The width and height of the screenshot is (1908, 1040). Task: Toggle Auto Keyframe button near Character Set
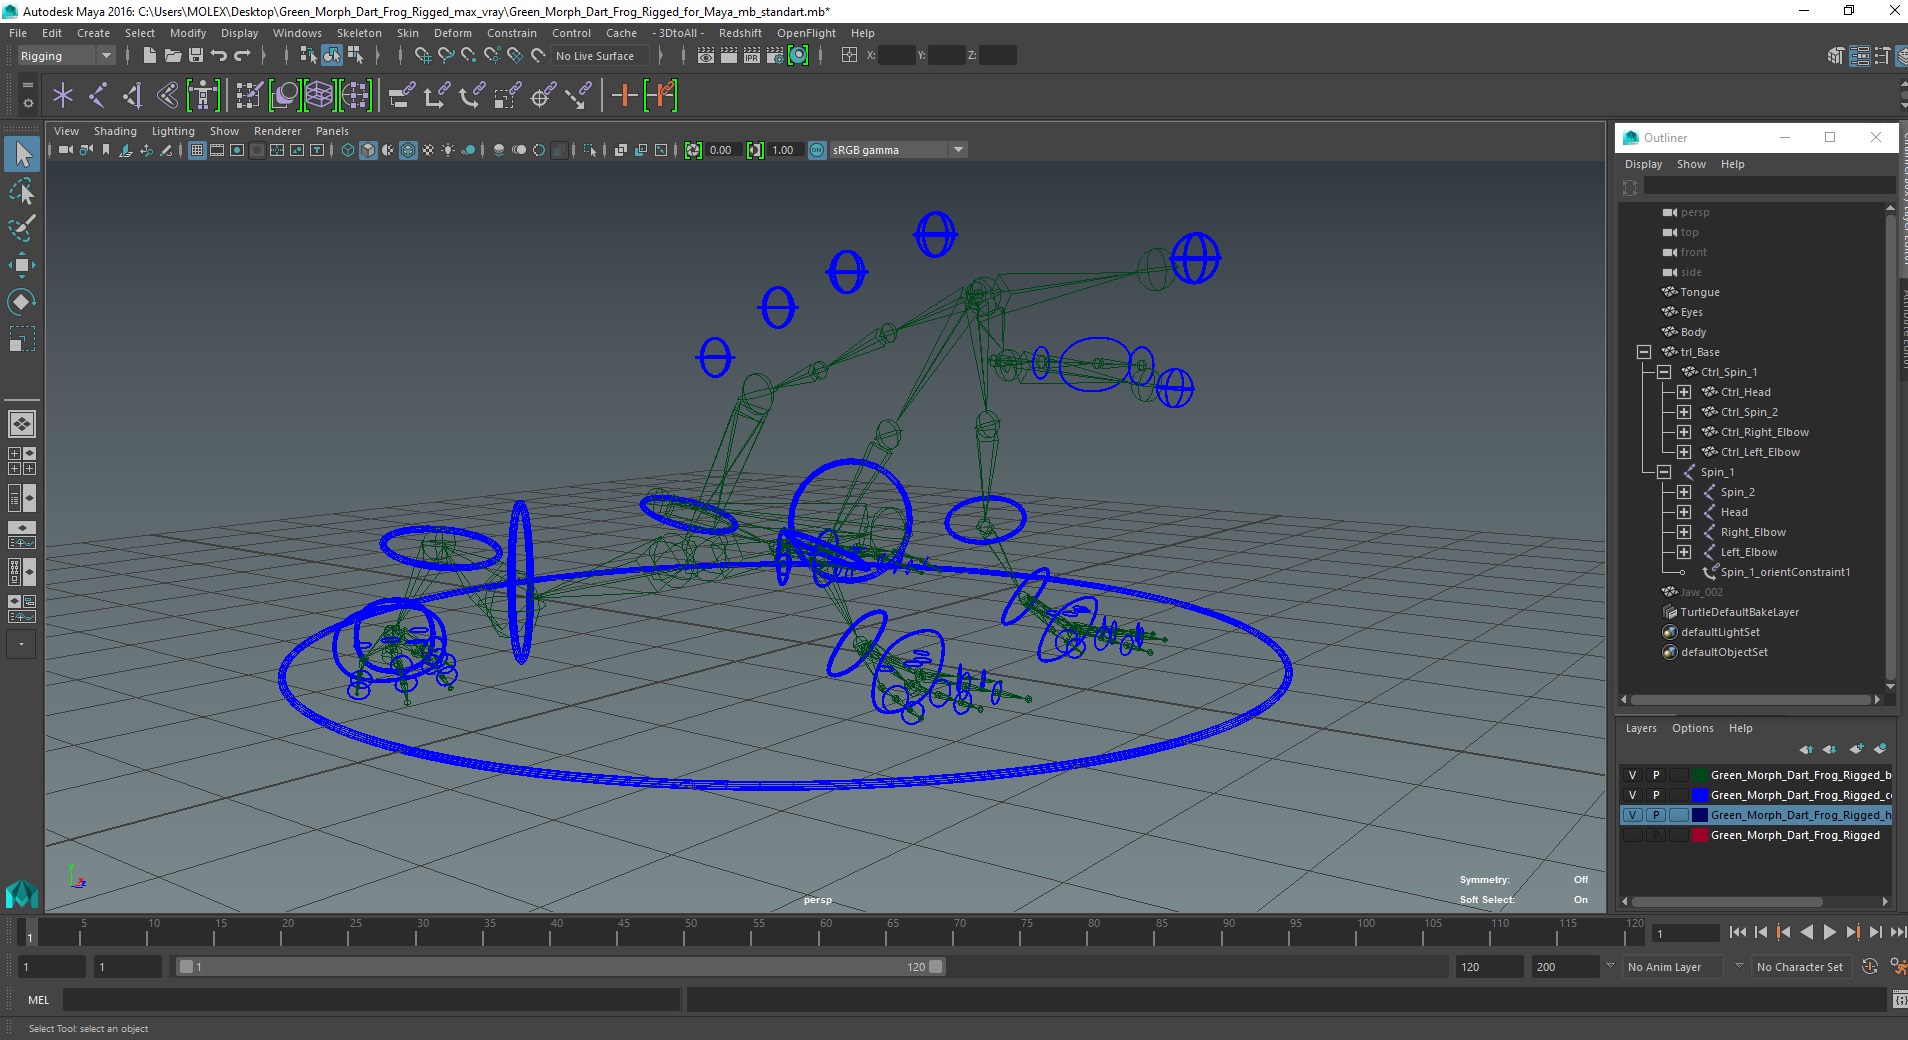tap(1869, 967)
